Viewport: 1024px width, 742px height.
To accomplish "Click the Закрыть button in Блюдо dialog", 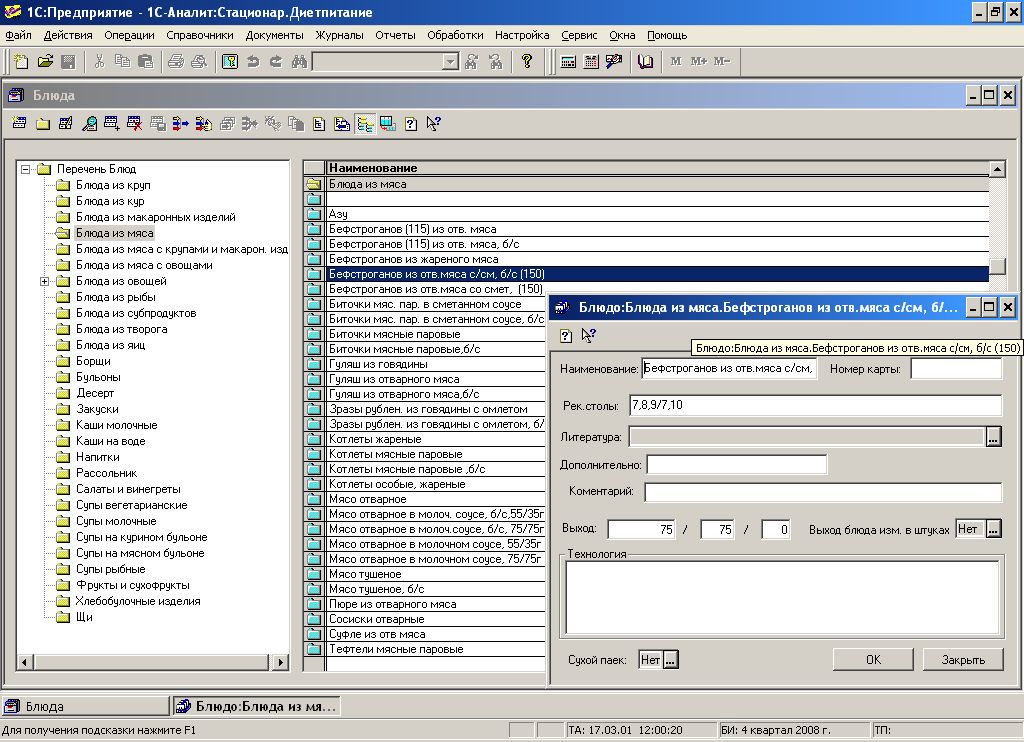I will point(963,660).
